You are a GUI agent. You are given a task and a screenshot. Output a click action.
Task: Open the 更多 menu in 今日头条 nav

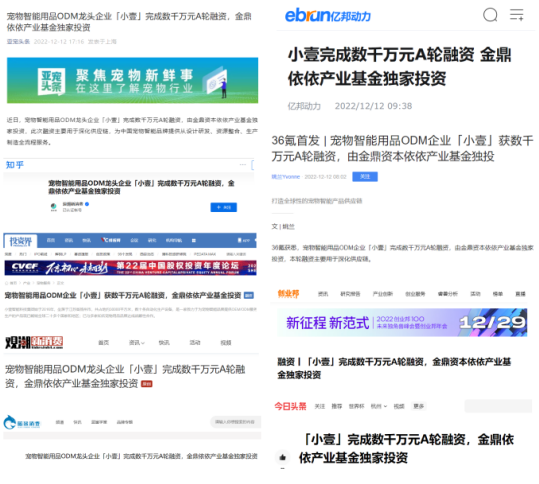(418, 406)
